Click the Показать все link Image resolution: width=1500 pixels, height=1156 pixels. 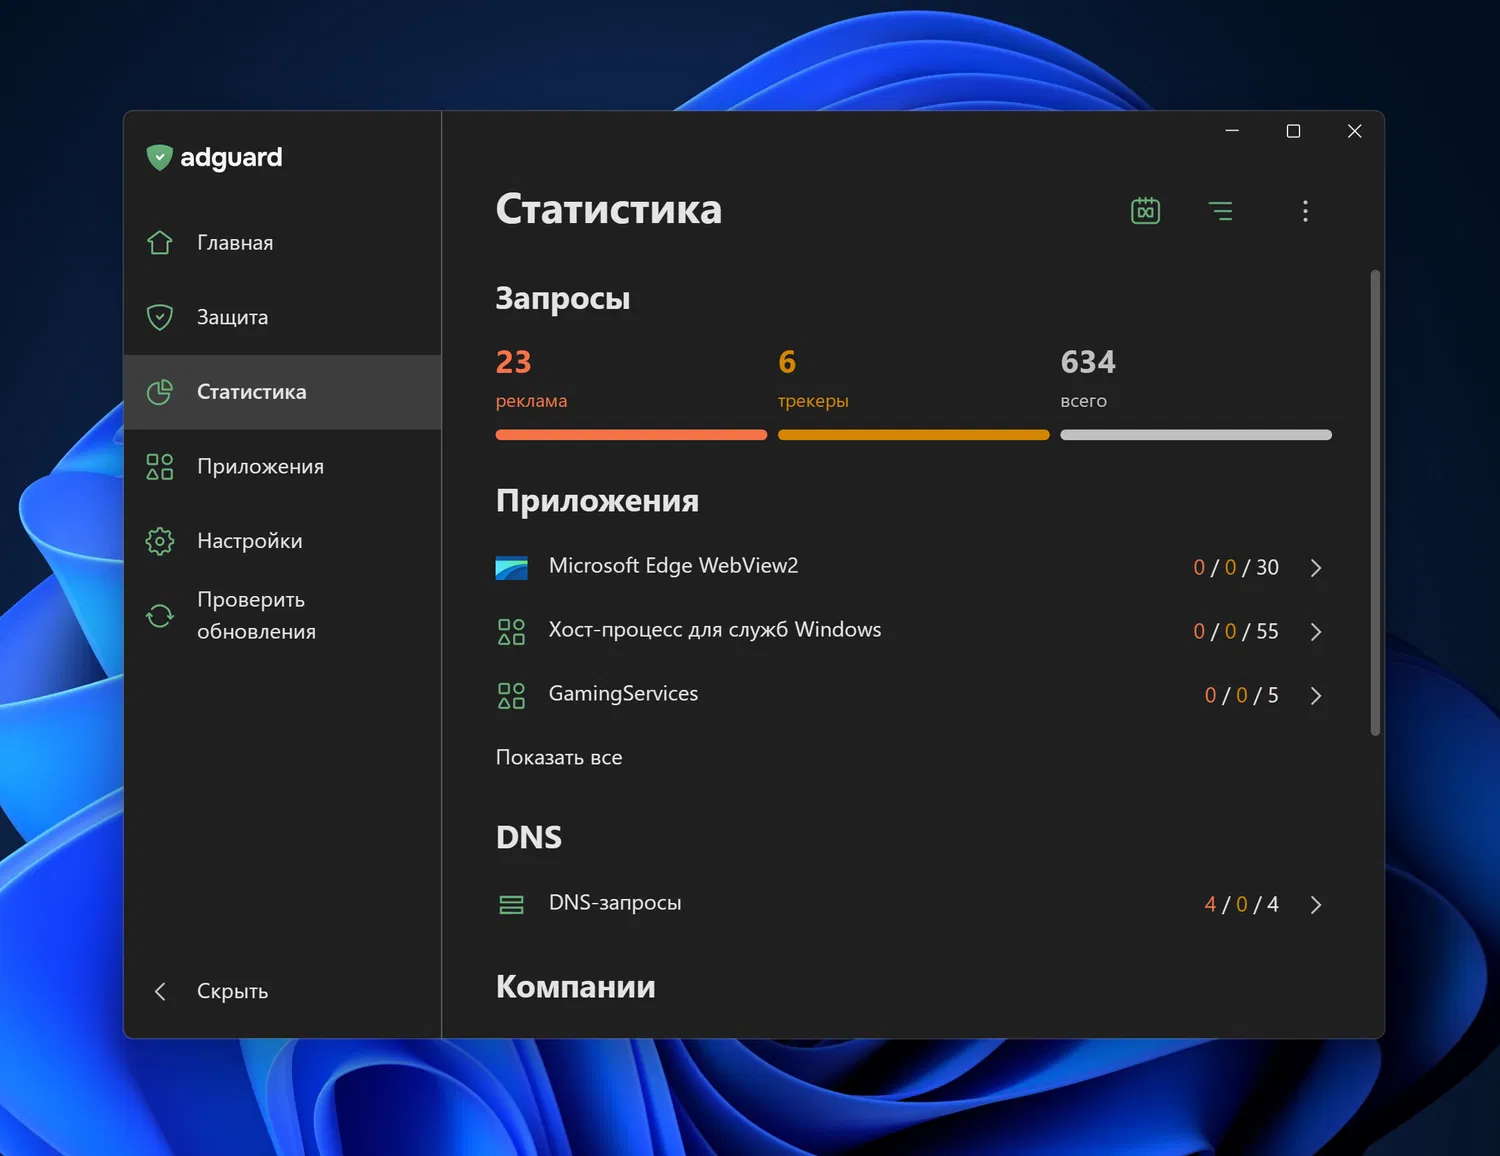pyautogui.click(x=559, y=757)
